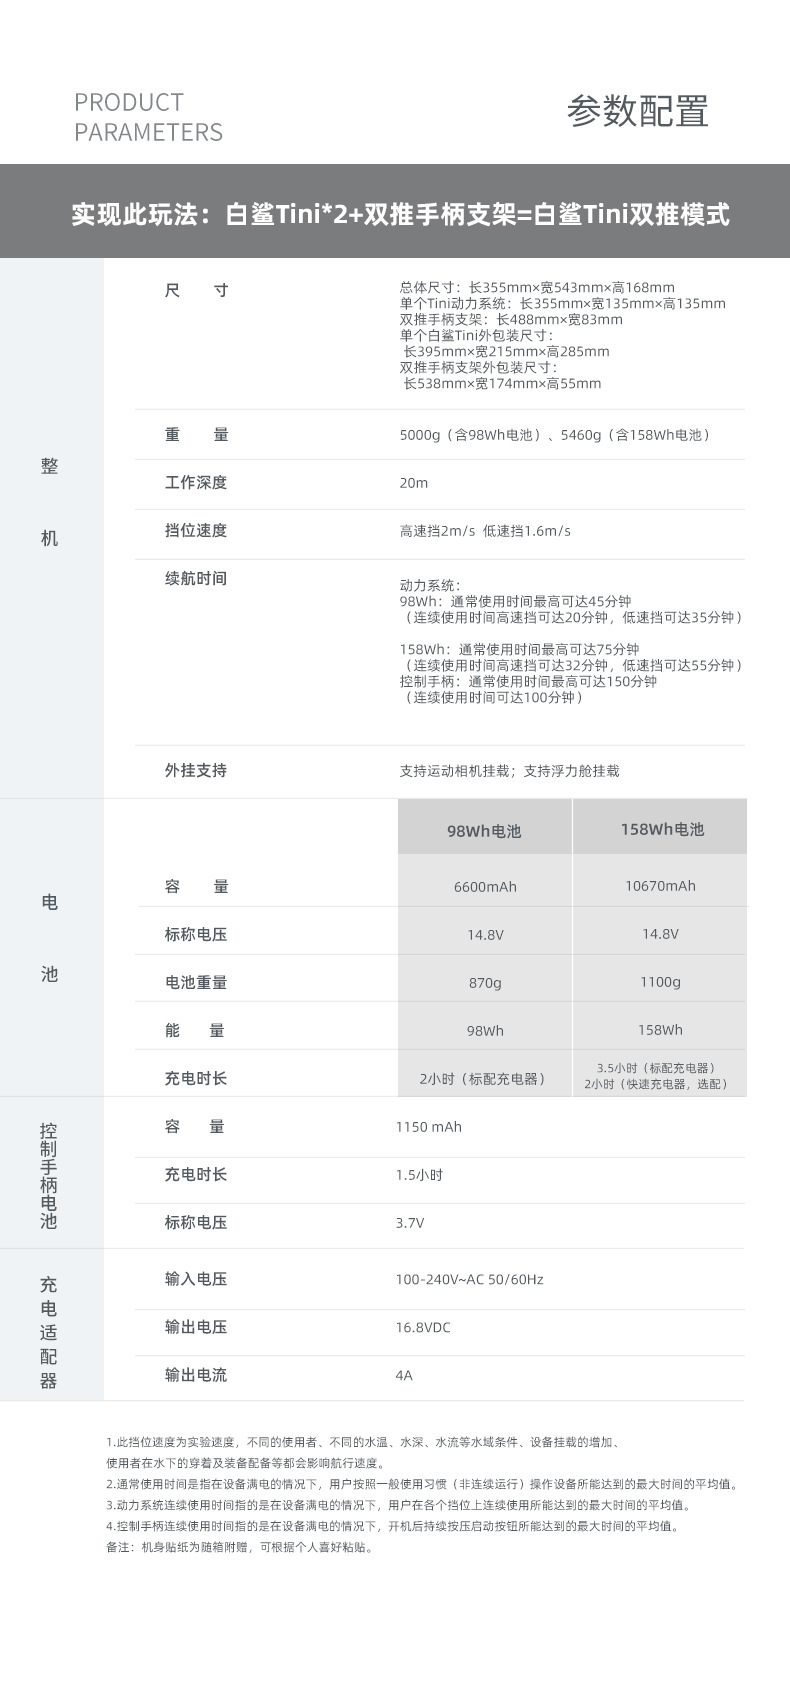Click '（连续使用时间可达100分钟）'
The width and height of the screenshot is (790, 1701).
493,697
